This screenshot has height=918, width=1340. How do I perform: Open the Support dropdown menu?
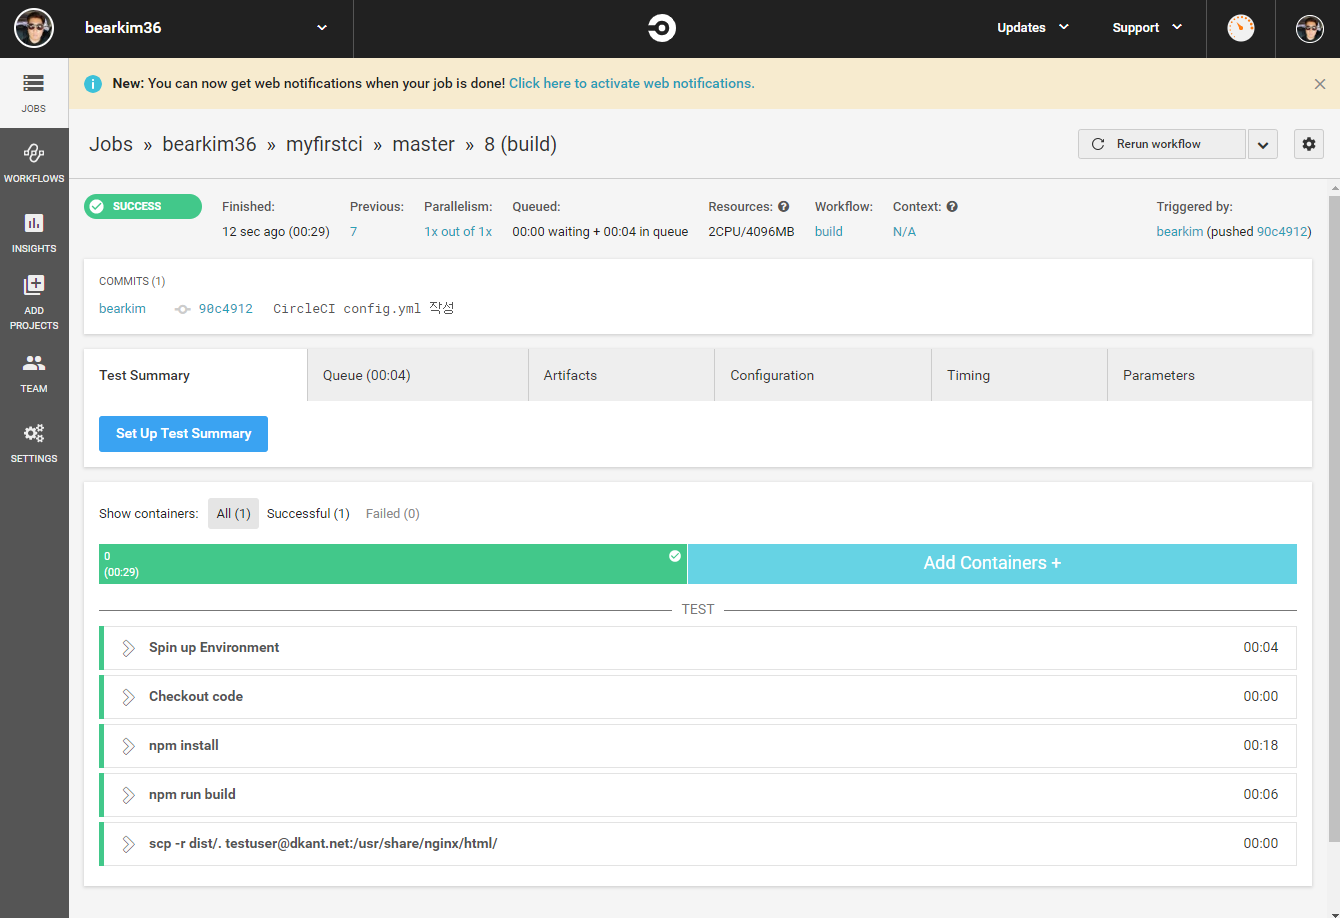[x=1147, y=28]
